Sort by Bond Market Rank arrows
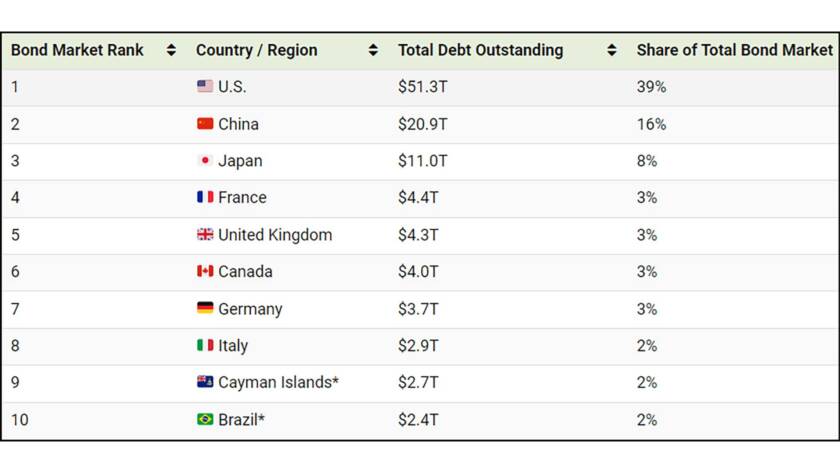This screenshot has height=473, width=840. click(x=171, y=50)
